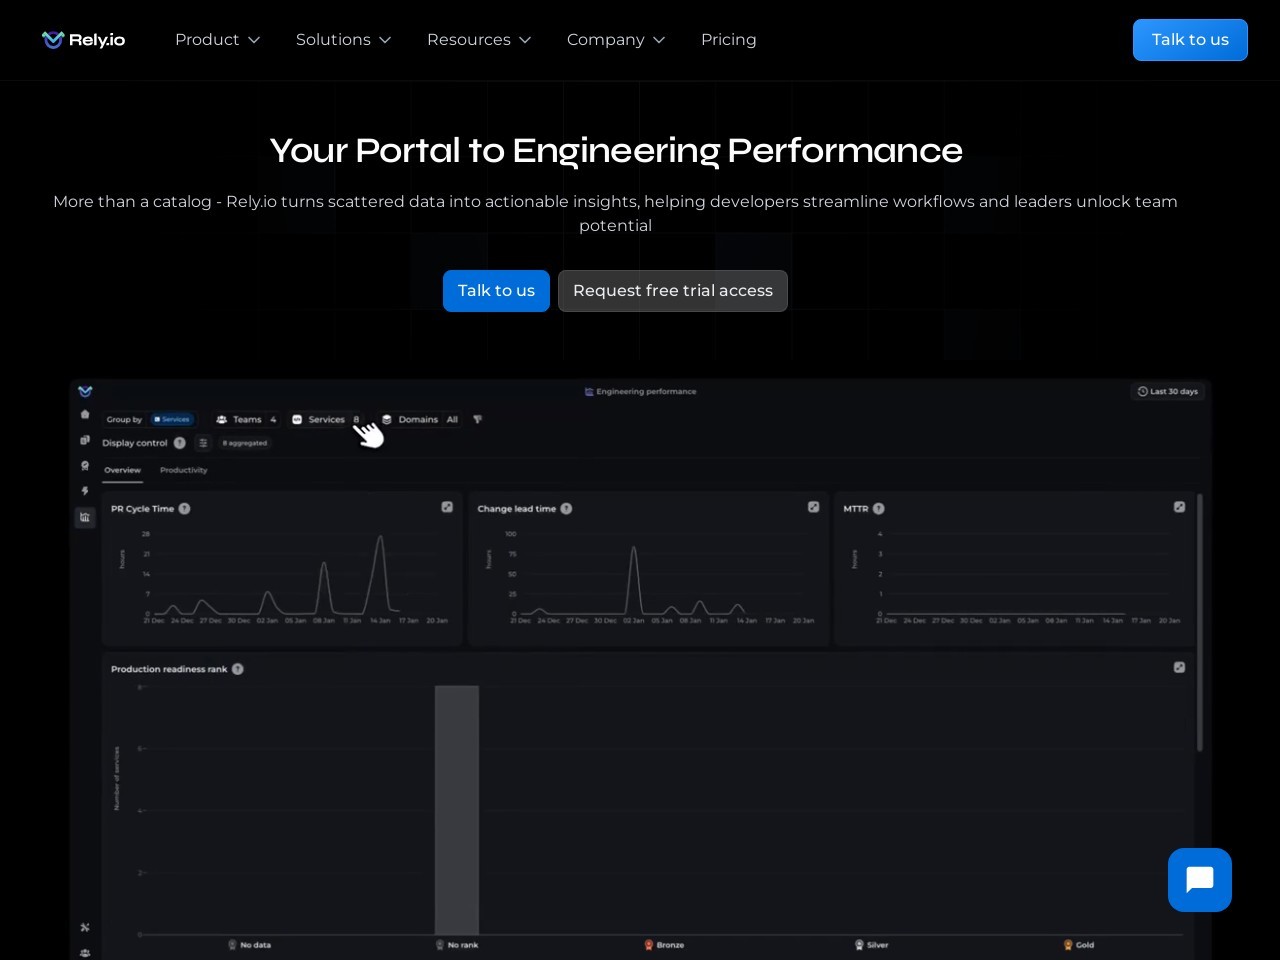Screen dimensions: 1280x960
Task: Click the 8 aggregated badge
Action: [245, 443]
